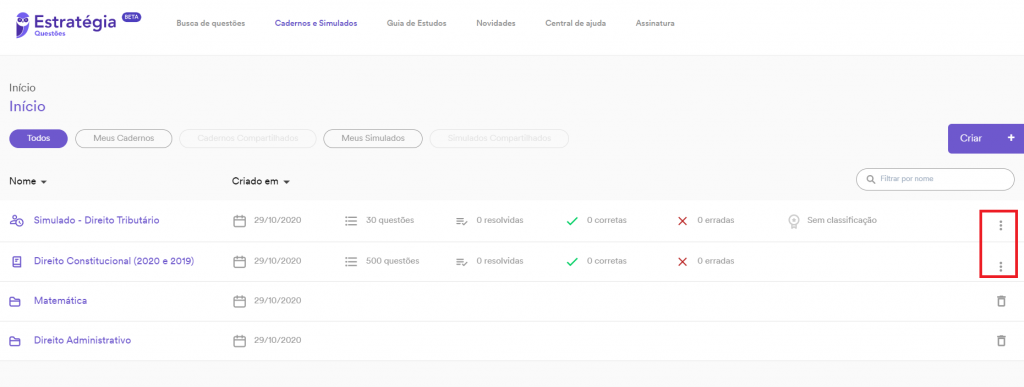This screenshot has height=387, width=1024.
Task: Click the plus icon on Criar
Action: click(1011, 138)
